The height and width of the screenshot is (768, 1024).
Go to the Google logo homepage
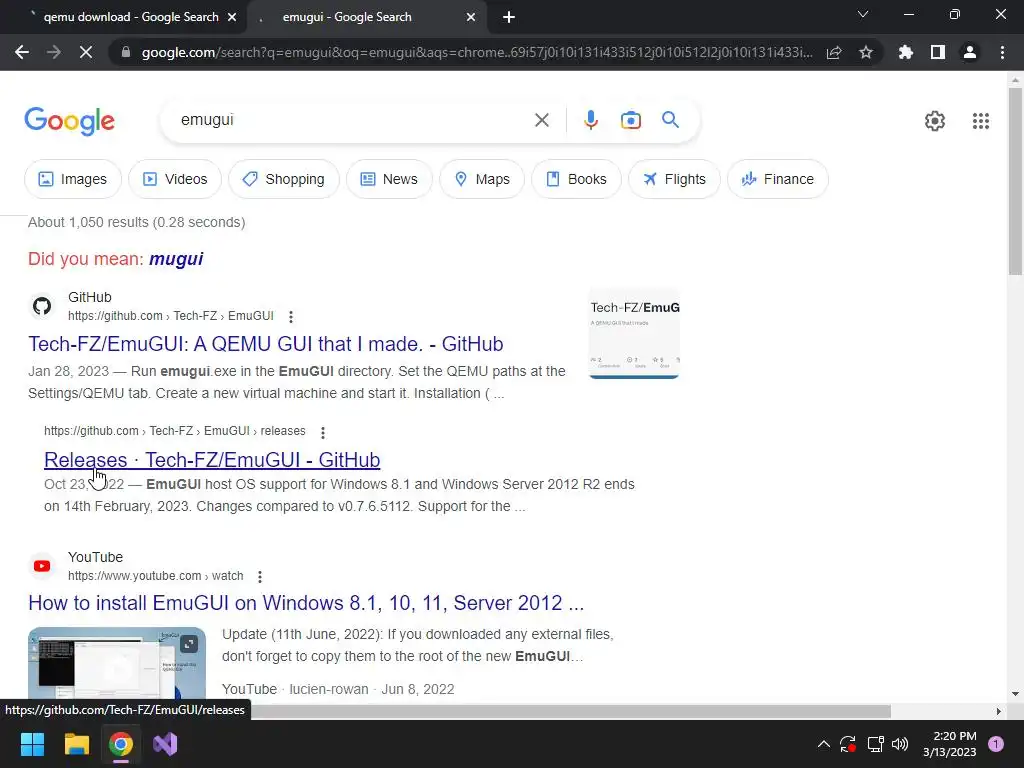point(69,121)
